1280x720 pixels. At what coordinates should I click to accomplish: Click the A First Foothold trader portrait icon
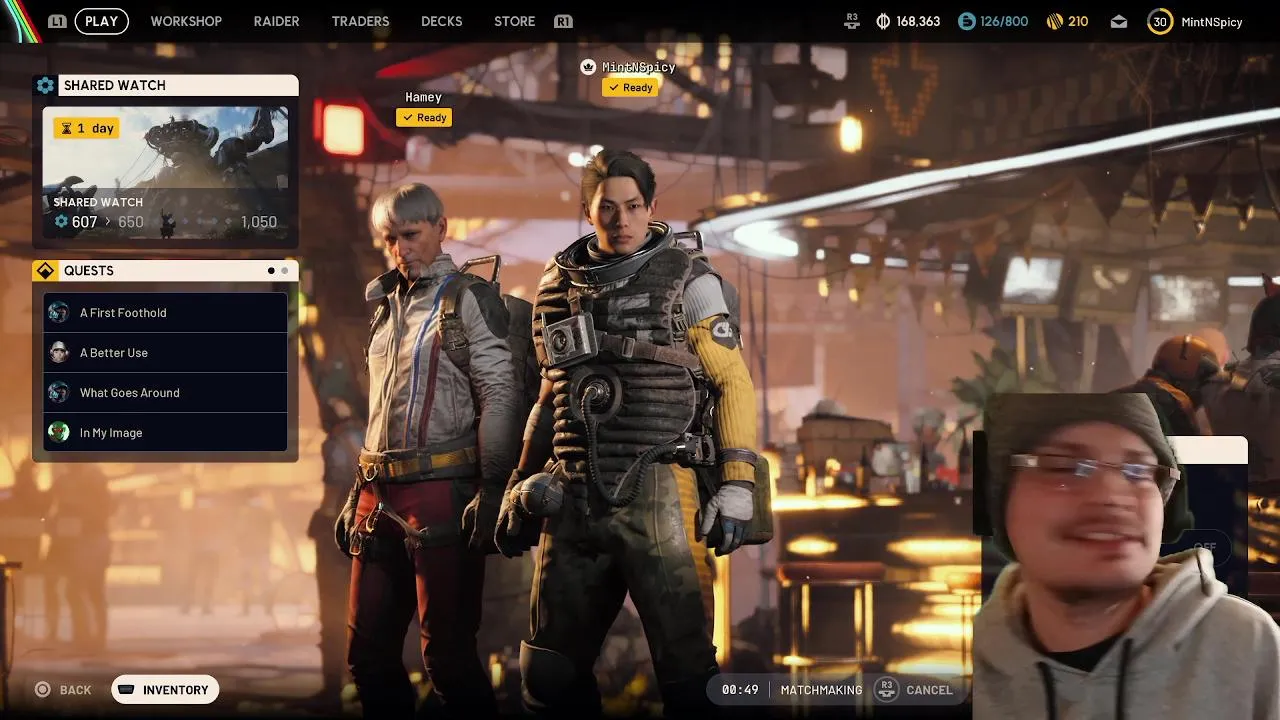point(59,313)
